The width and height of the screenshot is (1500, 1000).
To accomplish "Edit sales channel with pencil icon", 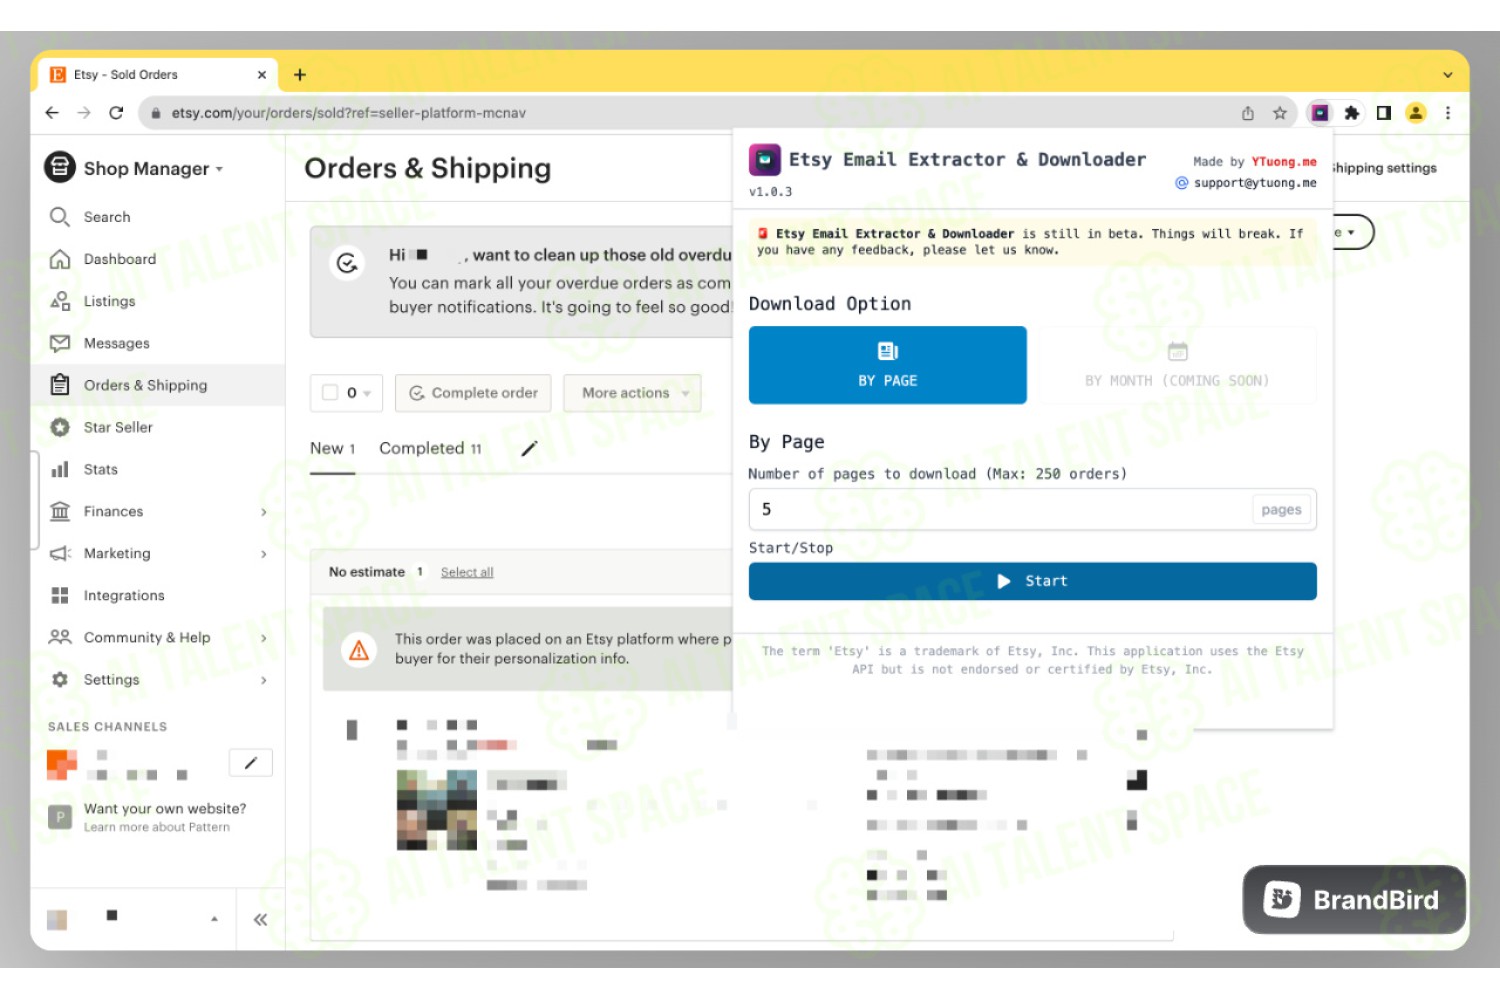I will pos(251,763).
